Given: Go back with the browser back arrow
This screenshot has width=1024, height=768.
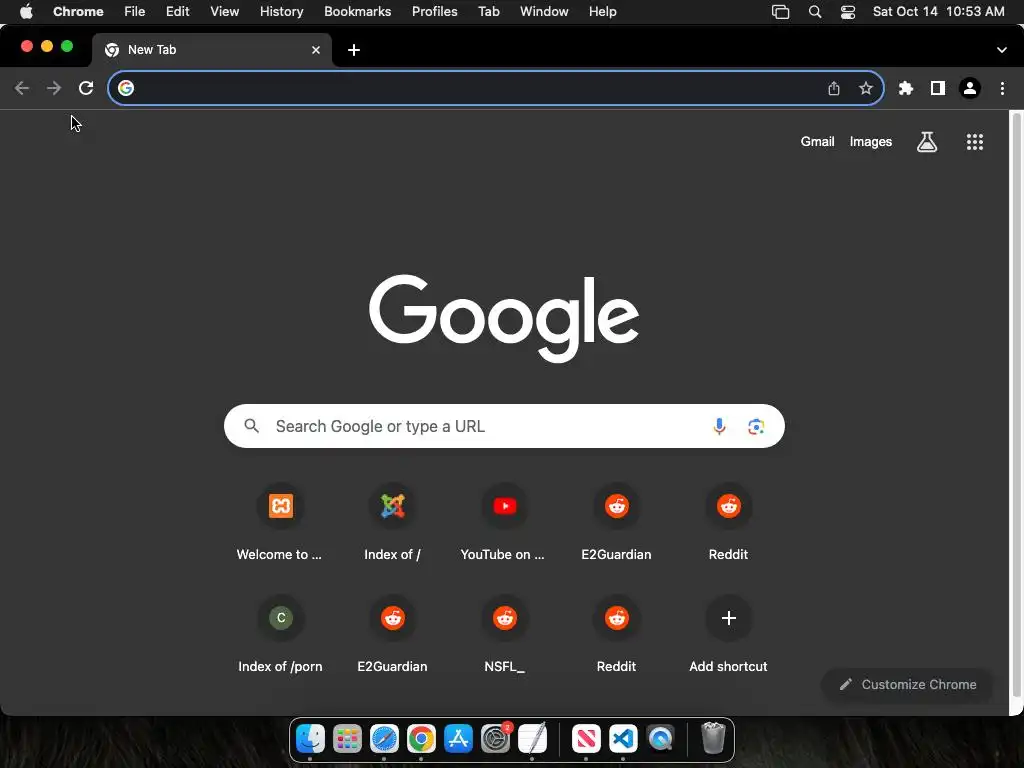Looking at the screenshot, I should coord(22,88).
